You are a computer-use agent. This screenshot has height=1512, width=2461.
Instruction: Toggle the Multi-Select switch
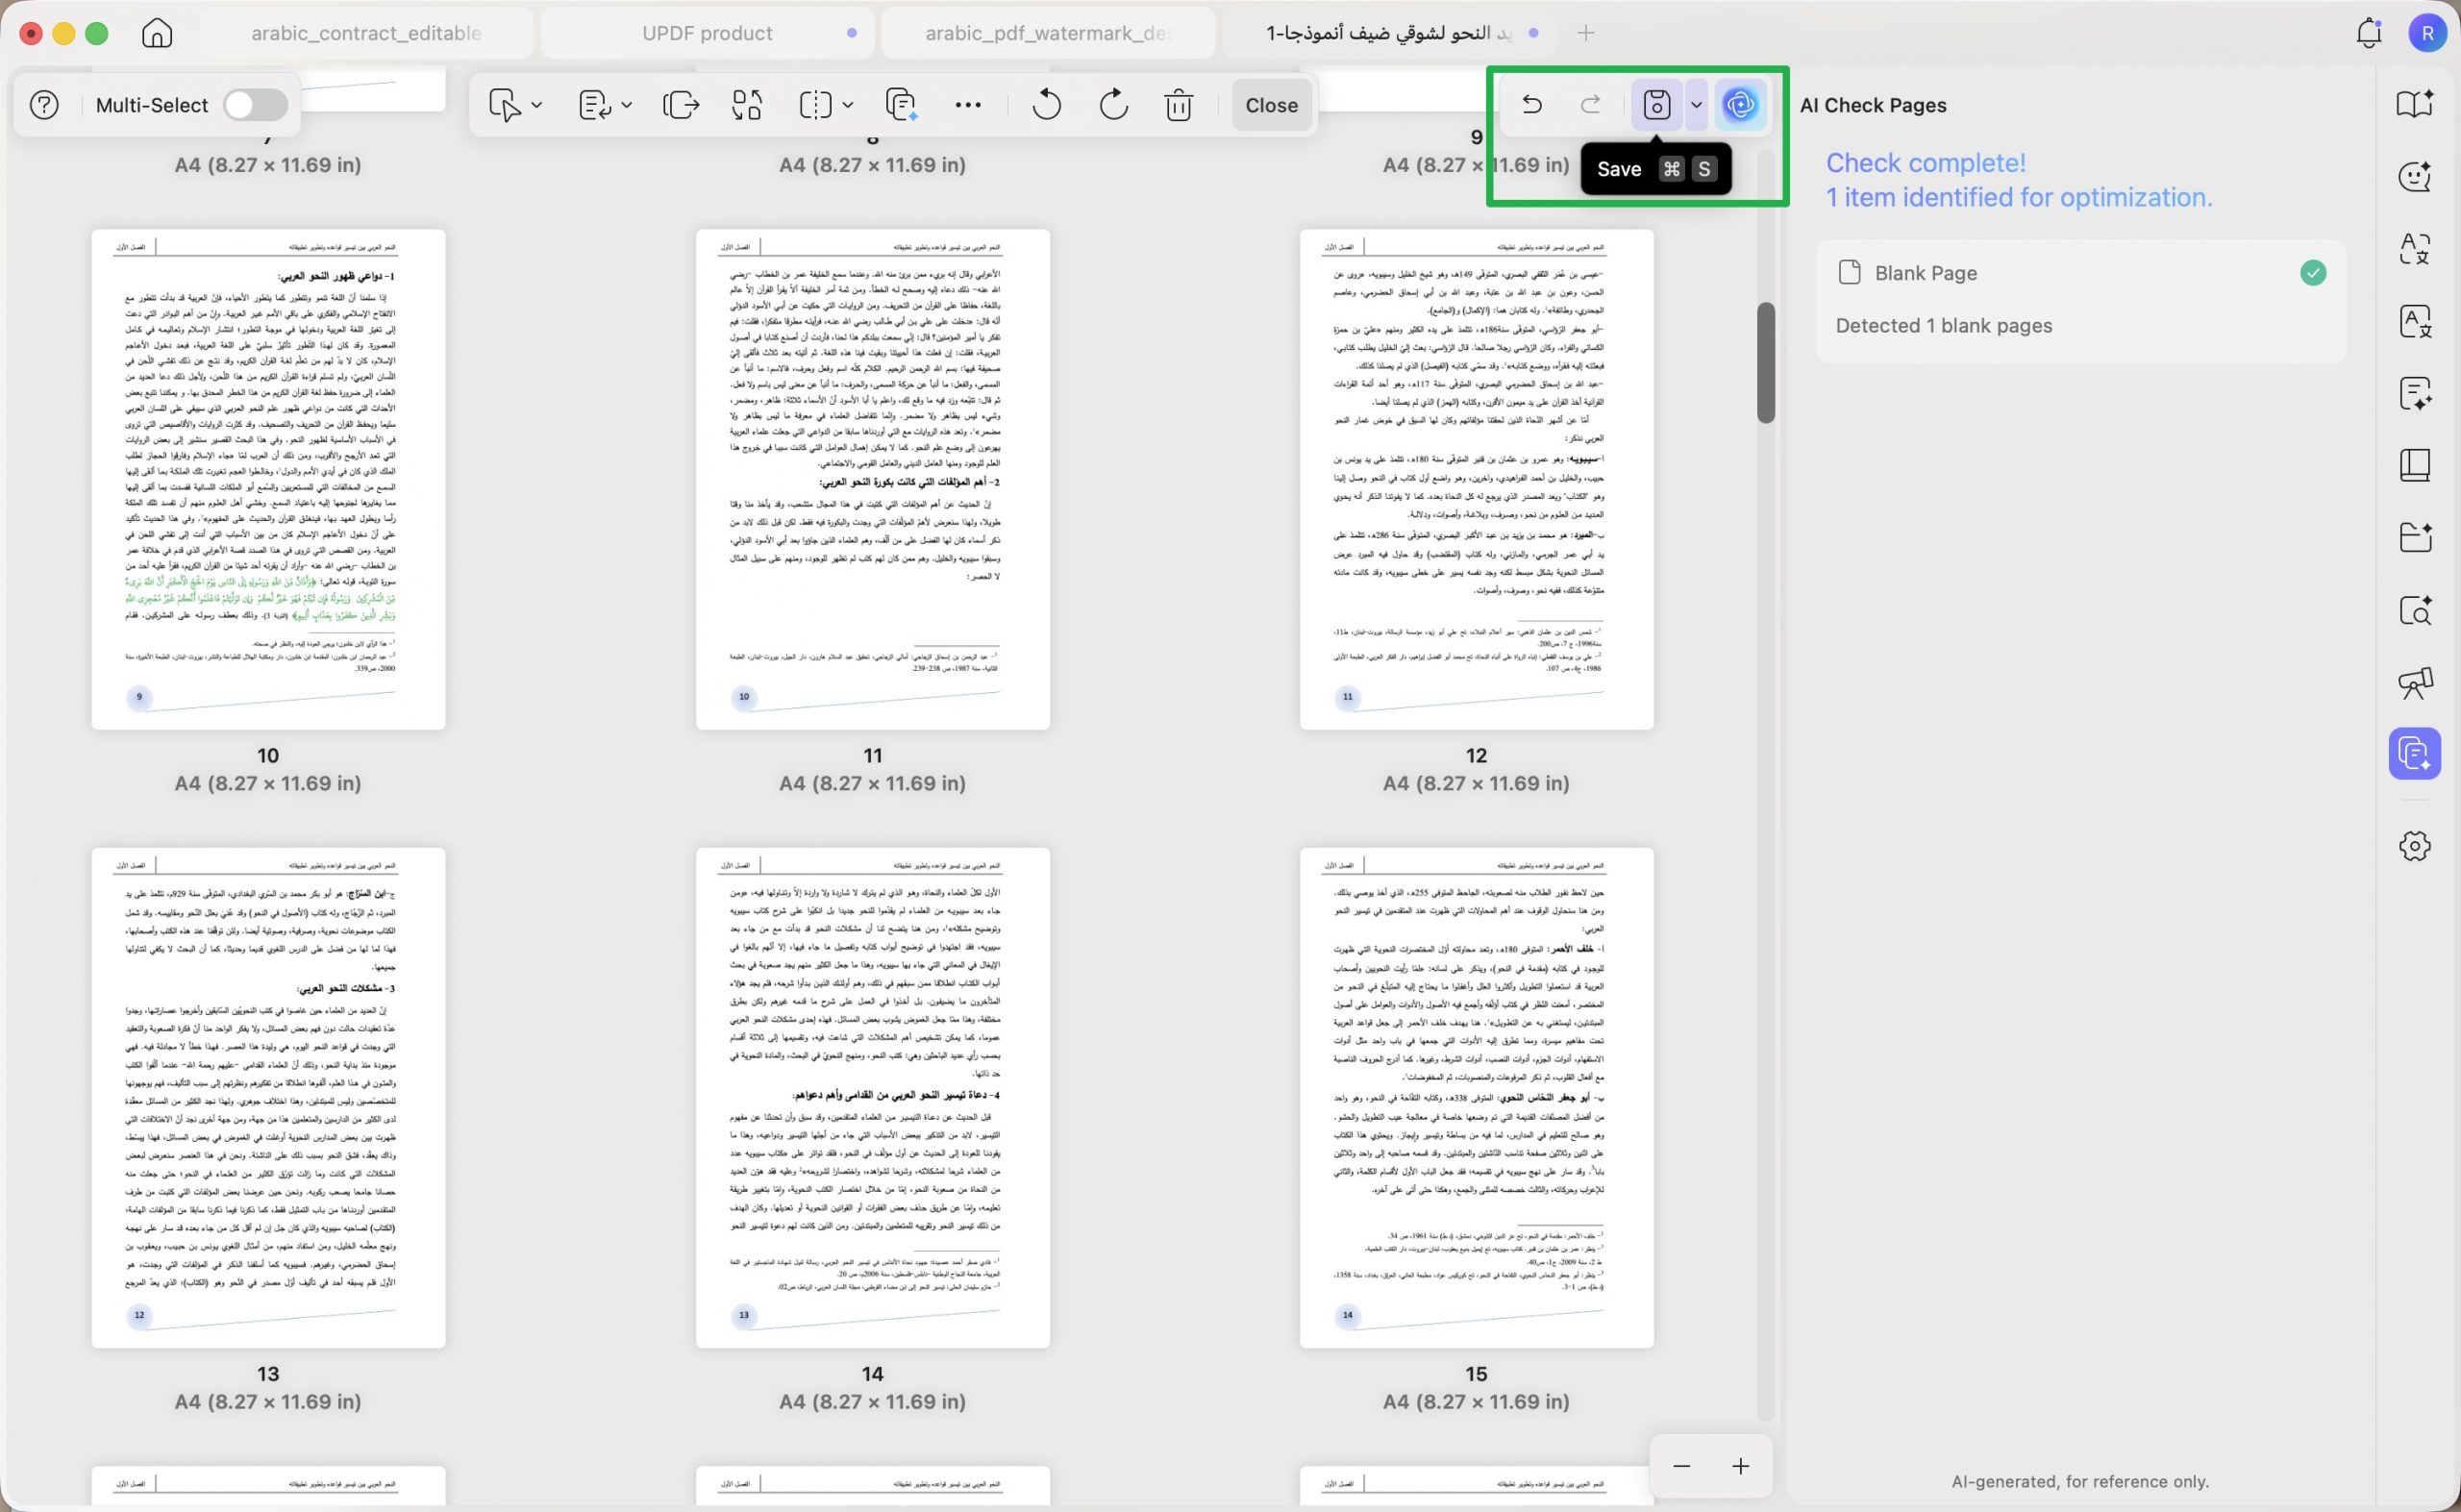(x=255, y=105)
